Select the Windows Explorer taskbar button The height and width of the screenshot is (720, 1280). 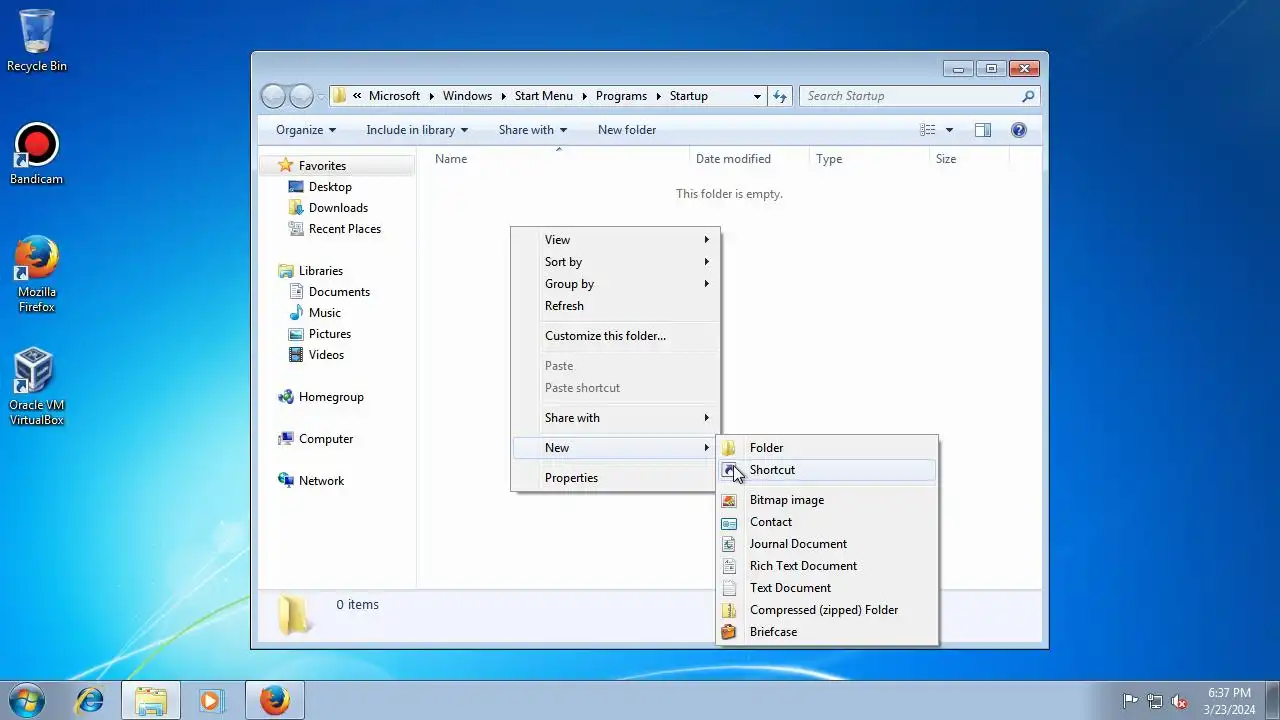point(151,700)
